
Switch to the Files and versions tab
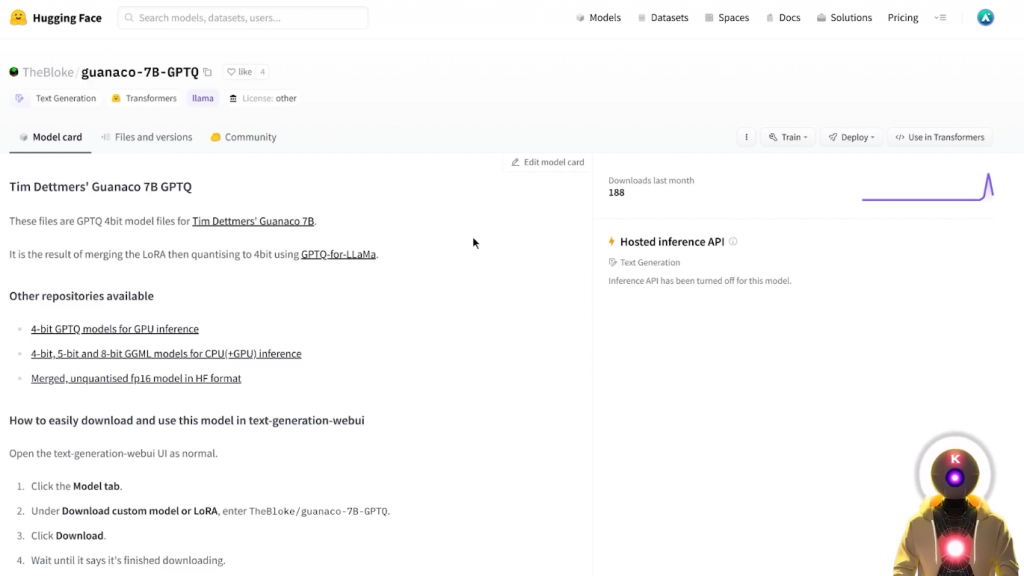pos(147,137)
